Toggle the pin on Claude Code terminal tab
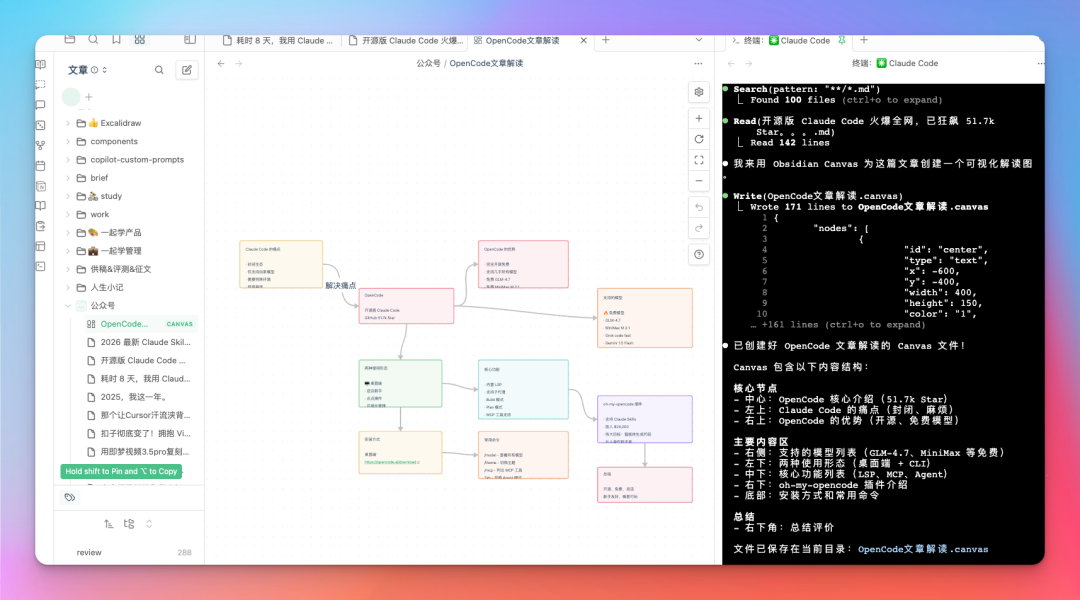Screen dimensions: 1080x600 coord(842,41)
